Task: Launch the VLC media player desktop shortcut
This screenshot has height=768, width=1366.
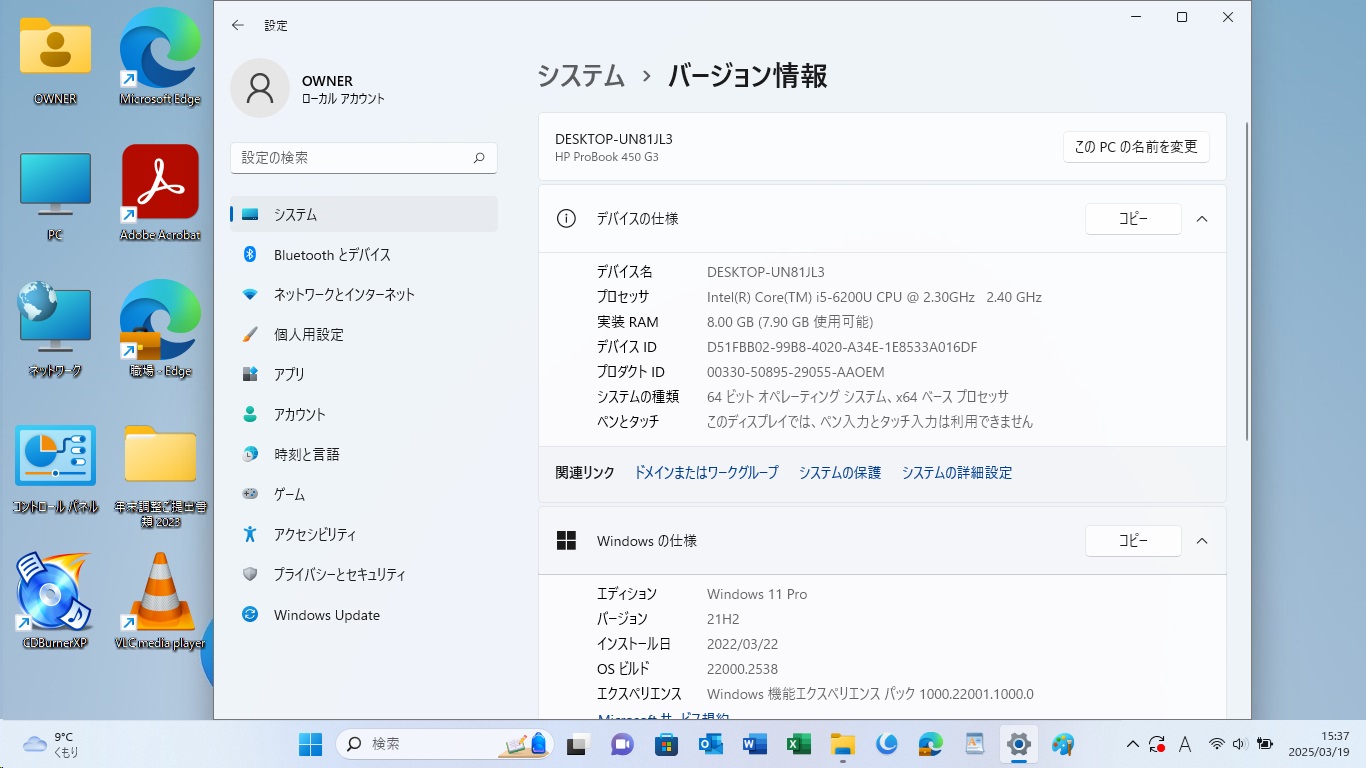Action: coord(159,598)
